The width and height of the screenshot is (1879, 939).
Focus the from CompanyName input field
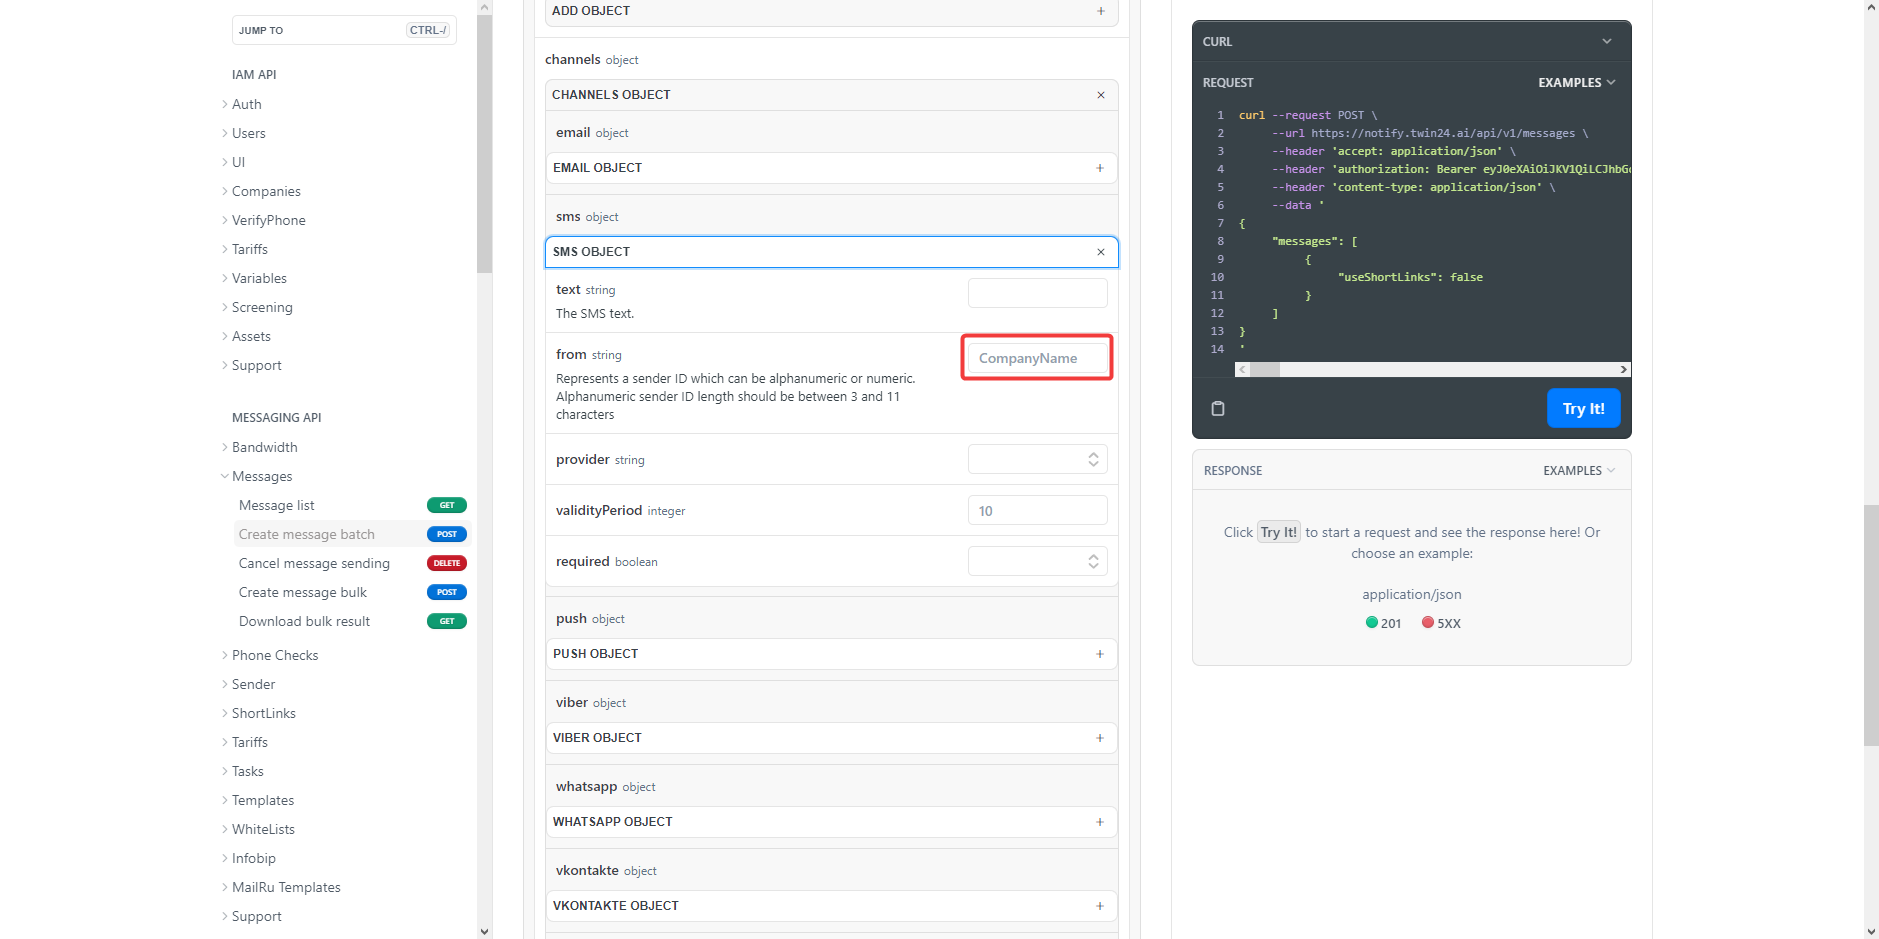pos(1037,358)
